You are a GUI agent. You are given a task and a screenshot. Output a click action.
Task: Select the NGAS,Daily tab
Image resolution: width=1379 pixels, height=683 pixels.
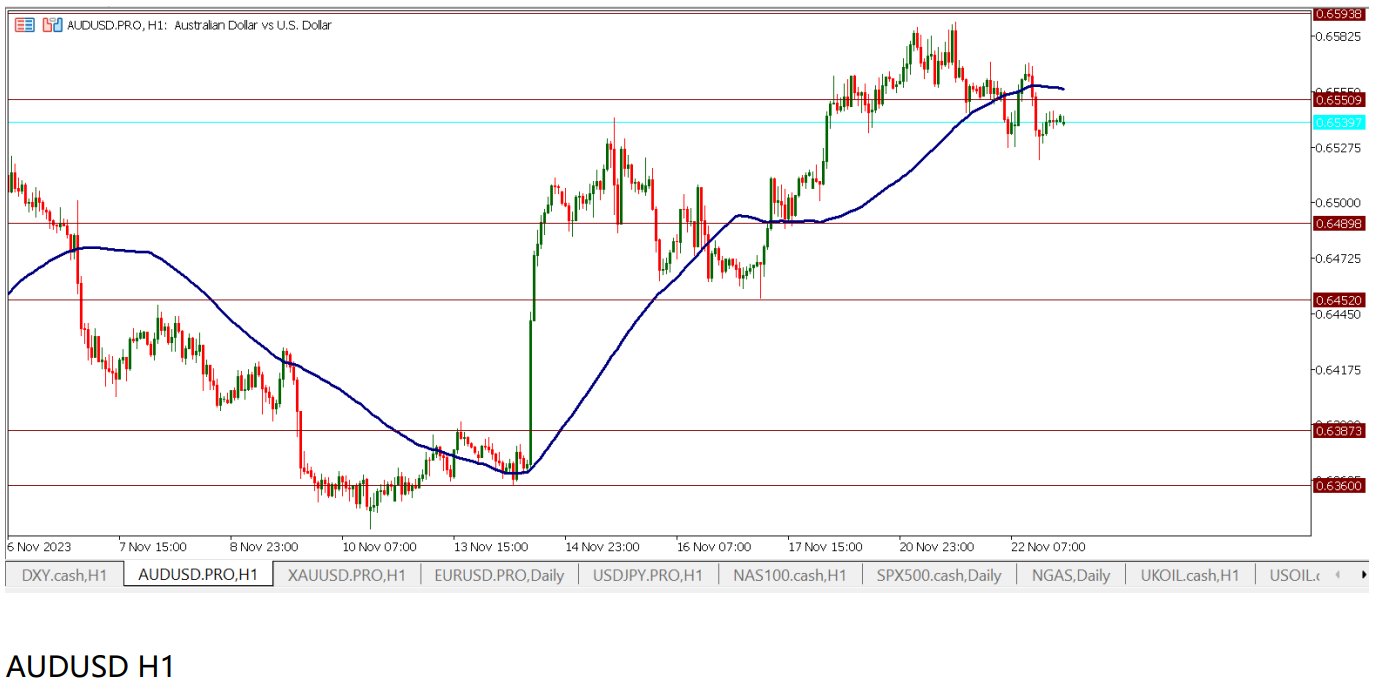point(1070,575)
